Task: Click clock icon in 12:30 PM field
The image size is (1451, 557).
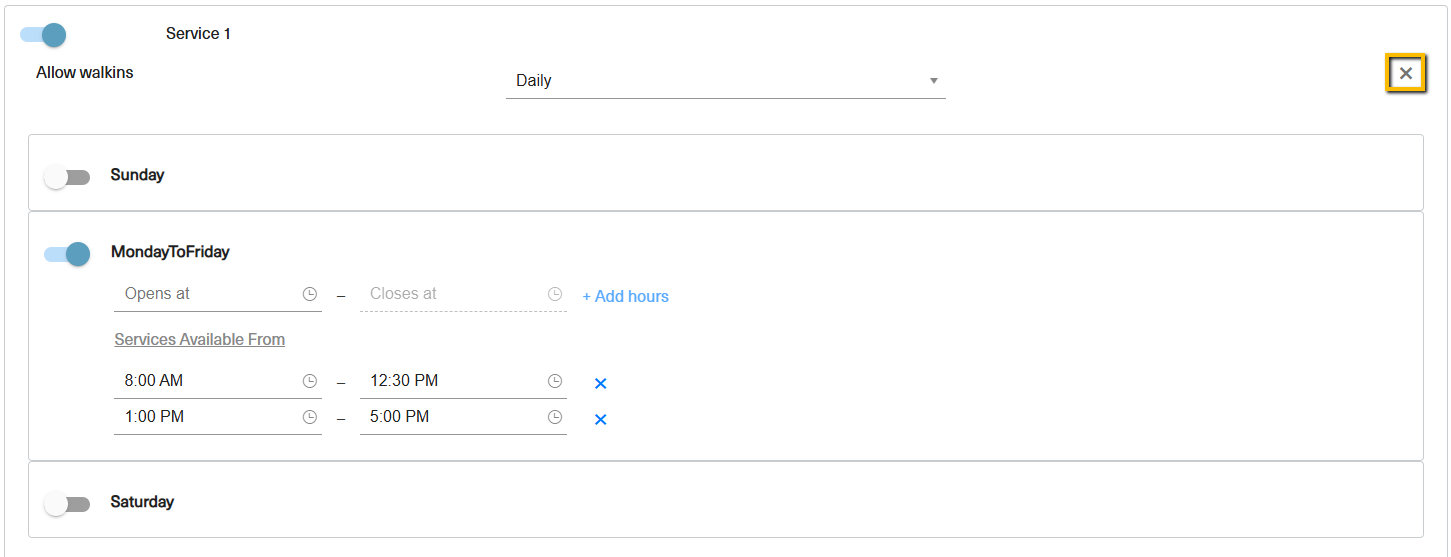Action: point(555,381)
